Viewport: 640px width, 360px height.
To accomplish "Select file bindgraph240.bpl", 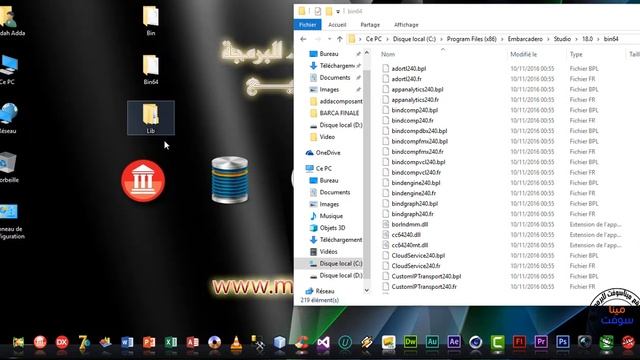I will point(410,204).
